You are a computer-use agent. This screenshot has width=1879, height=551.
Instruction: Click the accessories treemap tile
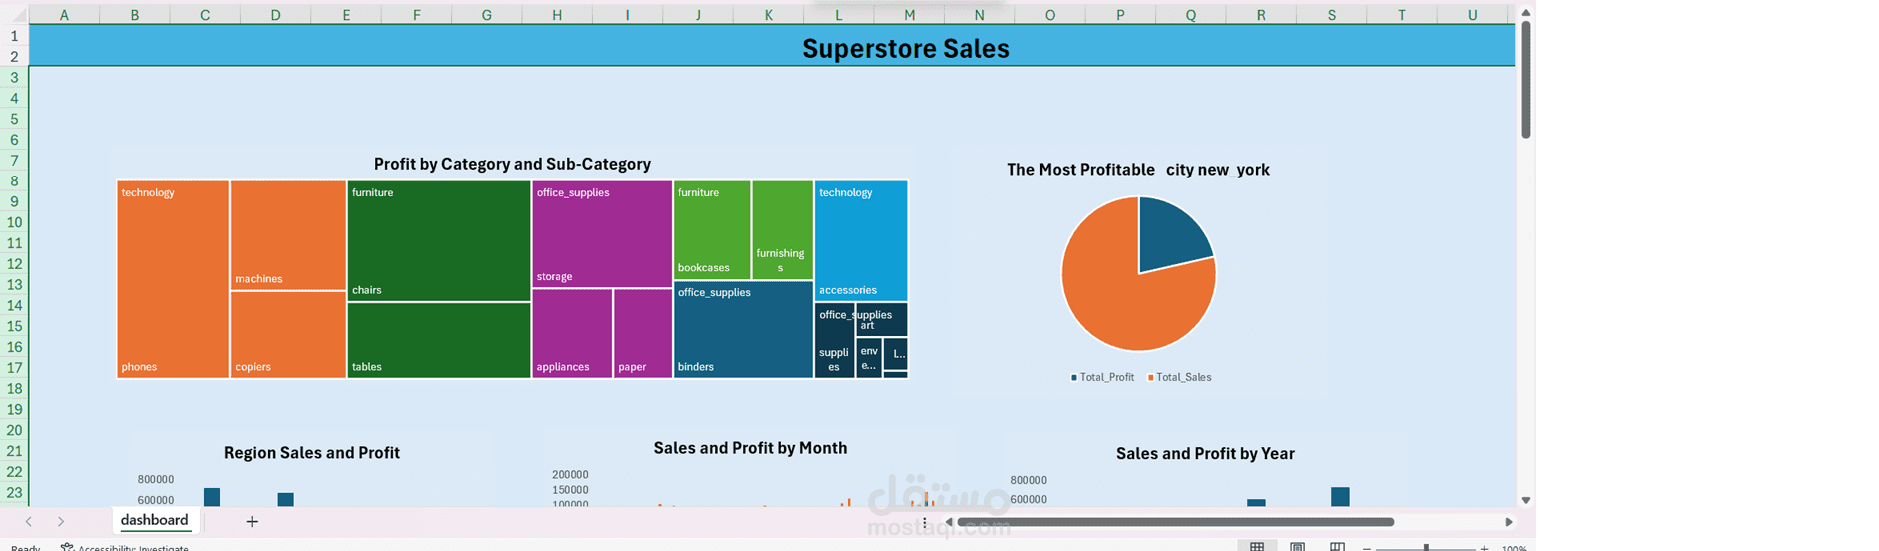861,241
